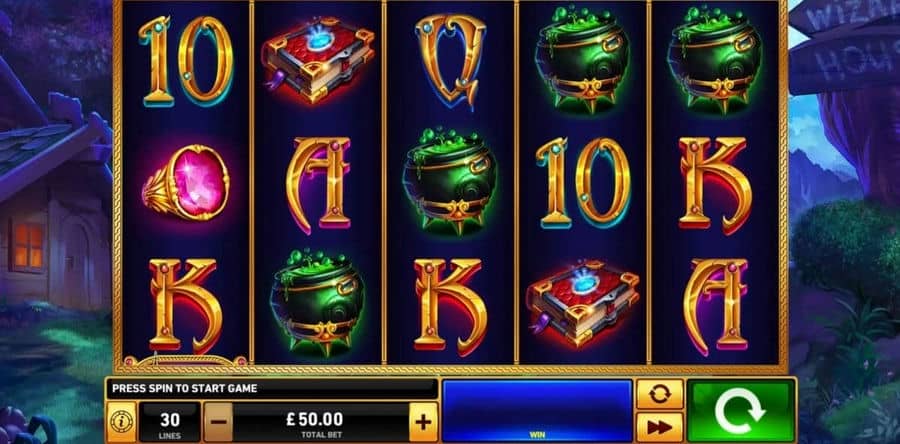The width and height of the screenshot is (900, 444).
Task: Open the info paytable icon
Action: (x=122, y=422)
